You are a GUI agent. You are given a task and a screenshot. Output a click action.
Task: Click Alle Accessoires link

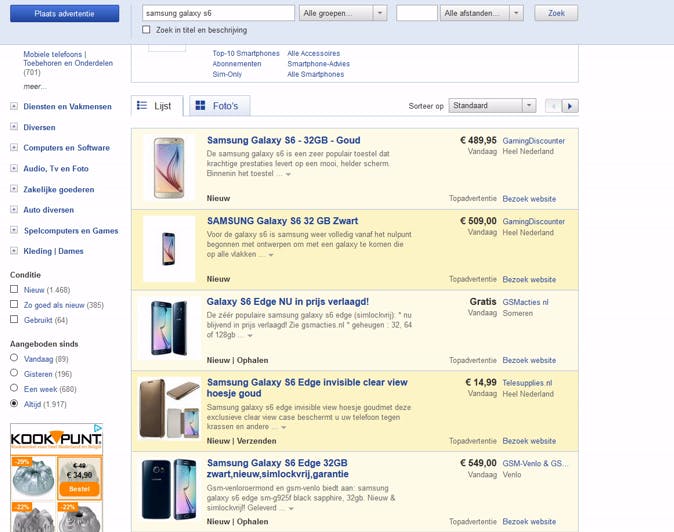click(x=313, y=53)
